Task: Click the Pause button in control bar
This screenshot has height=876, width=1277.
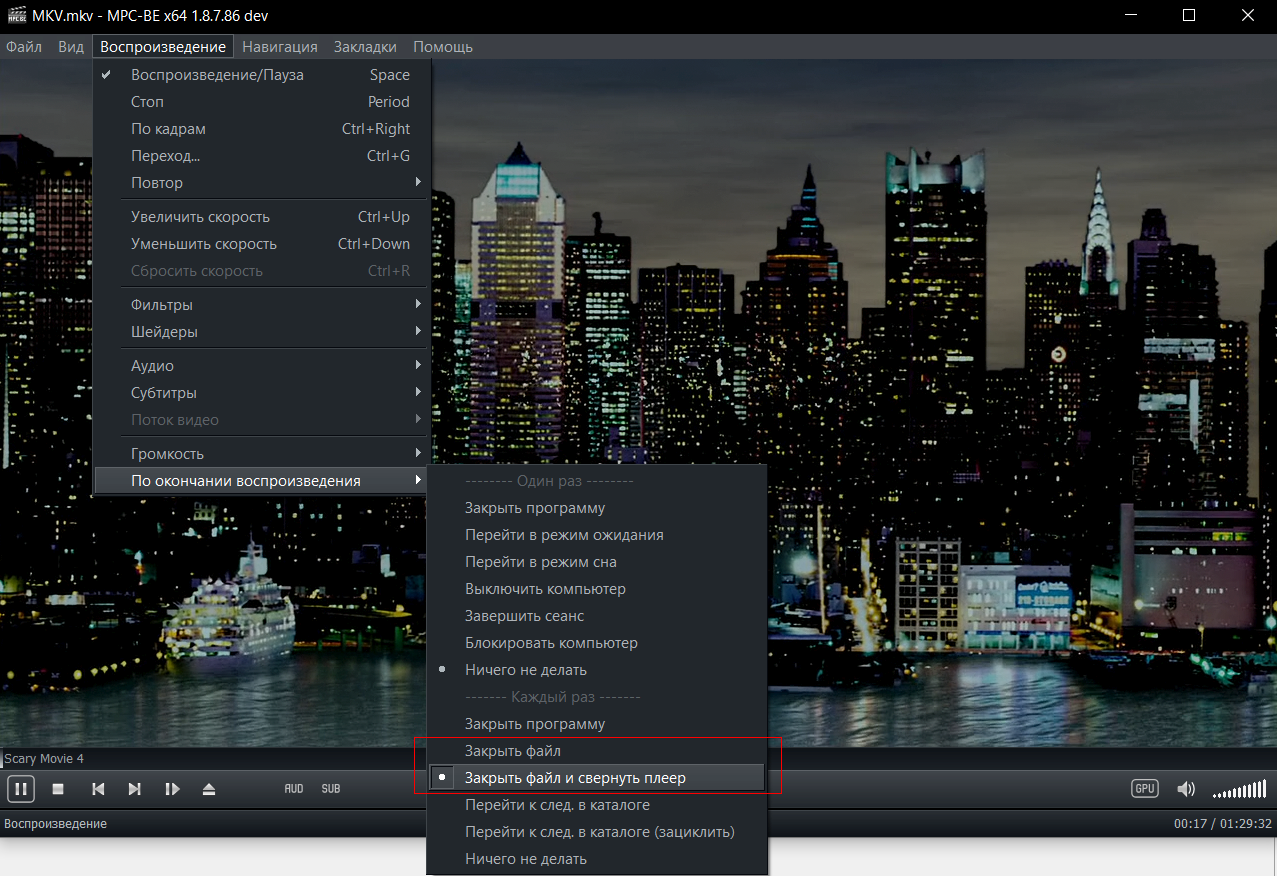Action: click(x=21, y=789)
